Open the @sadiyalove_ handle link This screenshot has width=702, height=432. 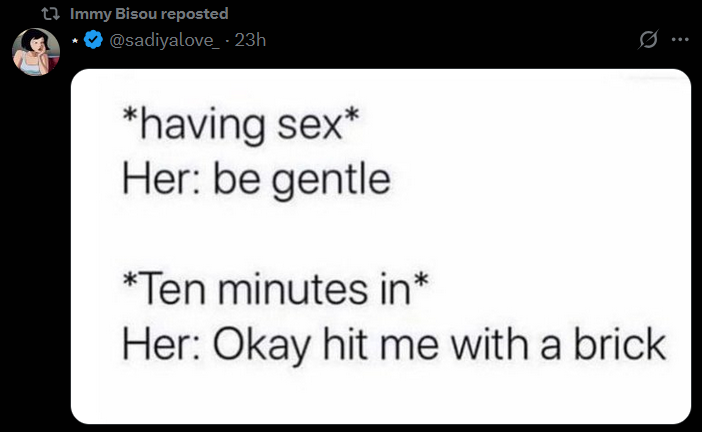(x=165, y=40)
